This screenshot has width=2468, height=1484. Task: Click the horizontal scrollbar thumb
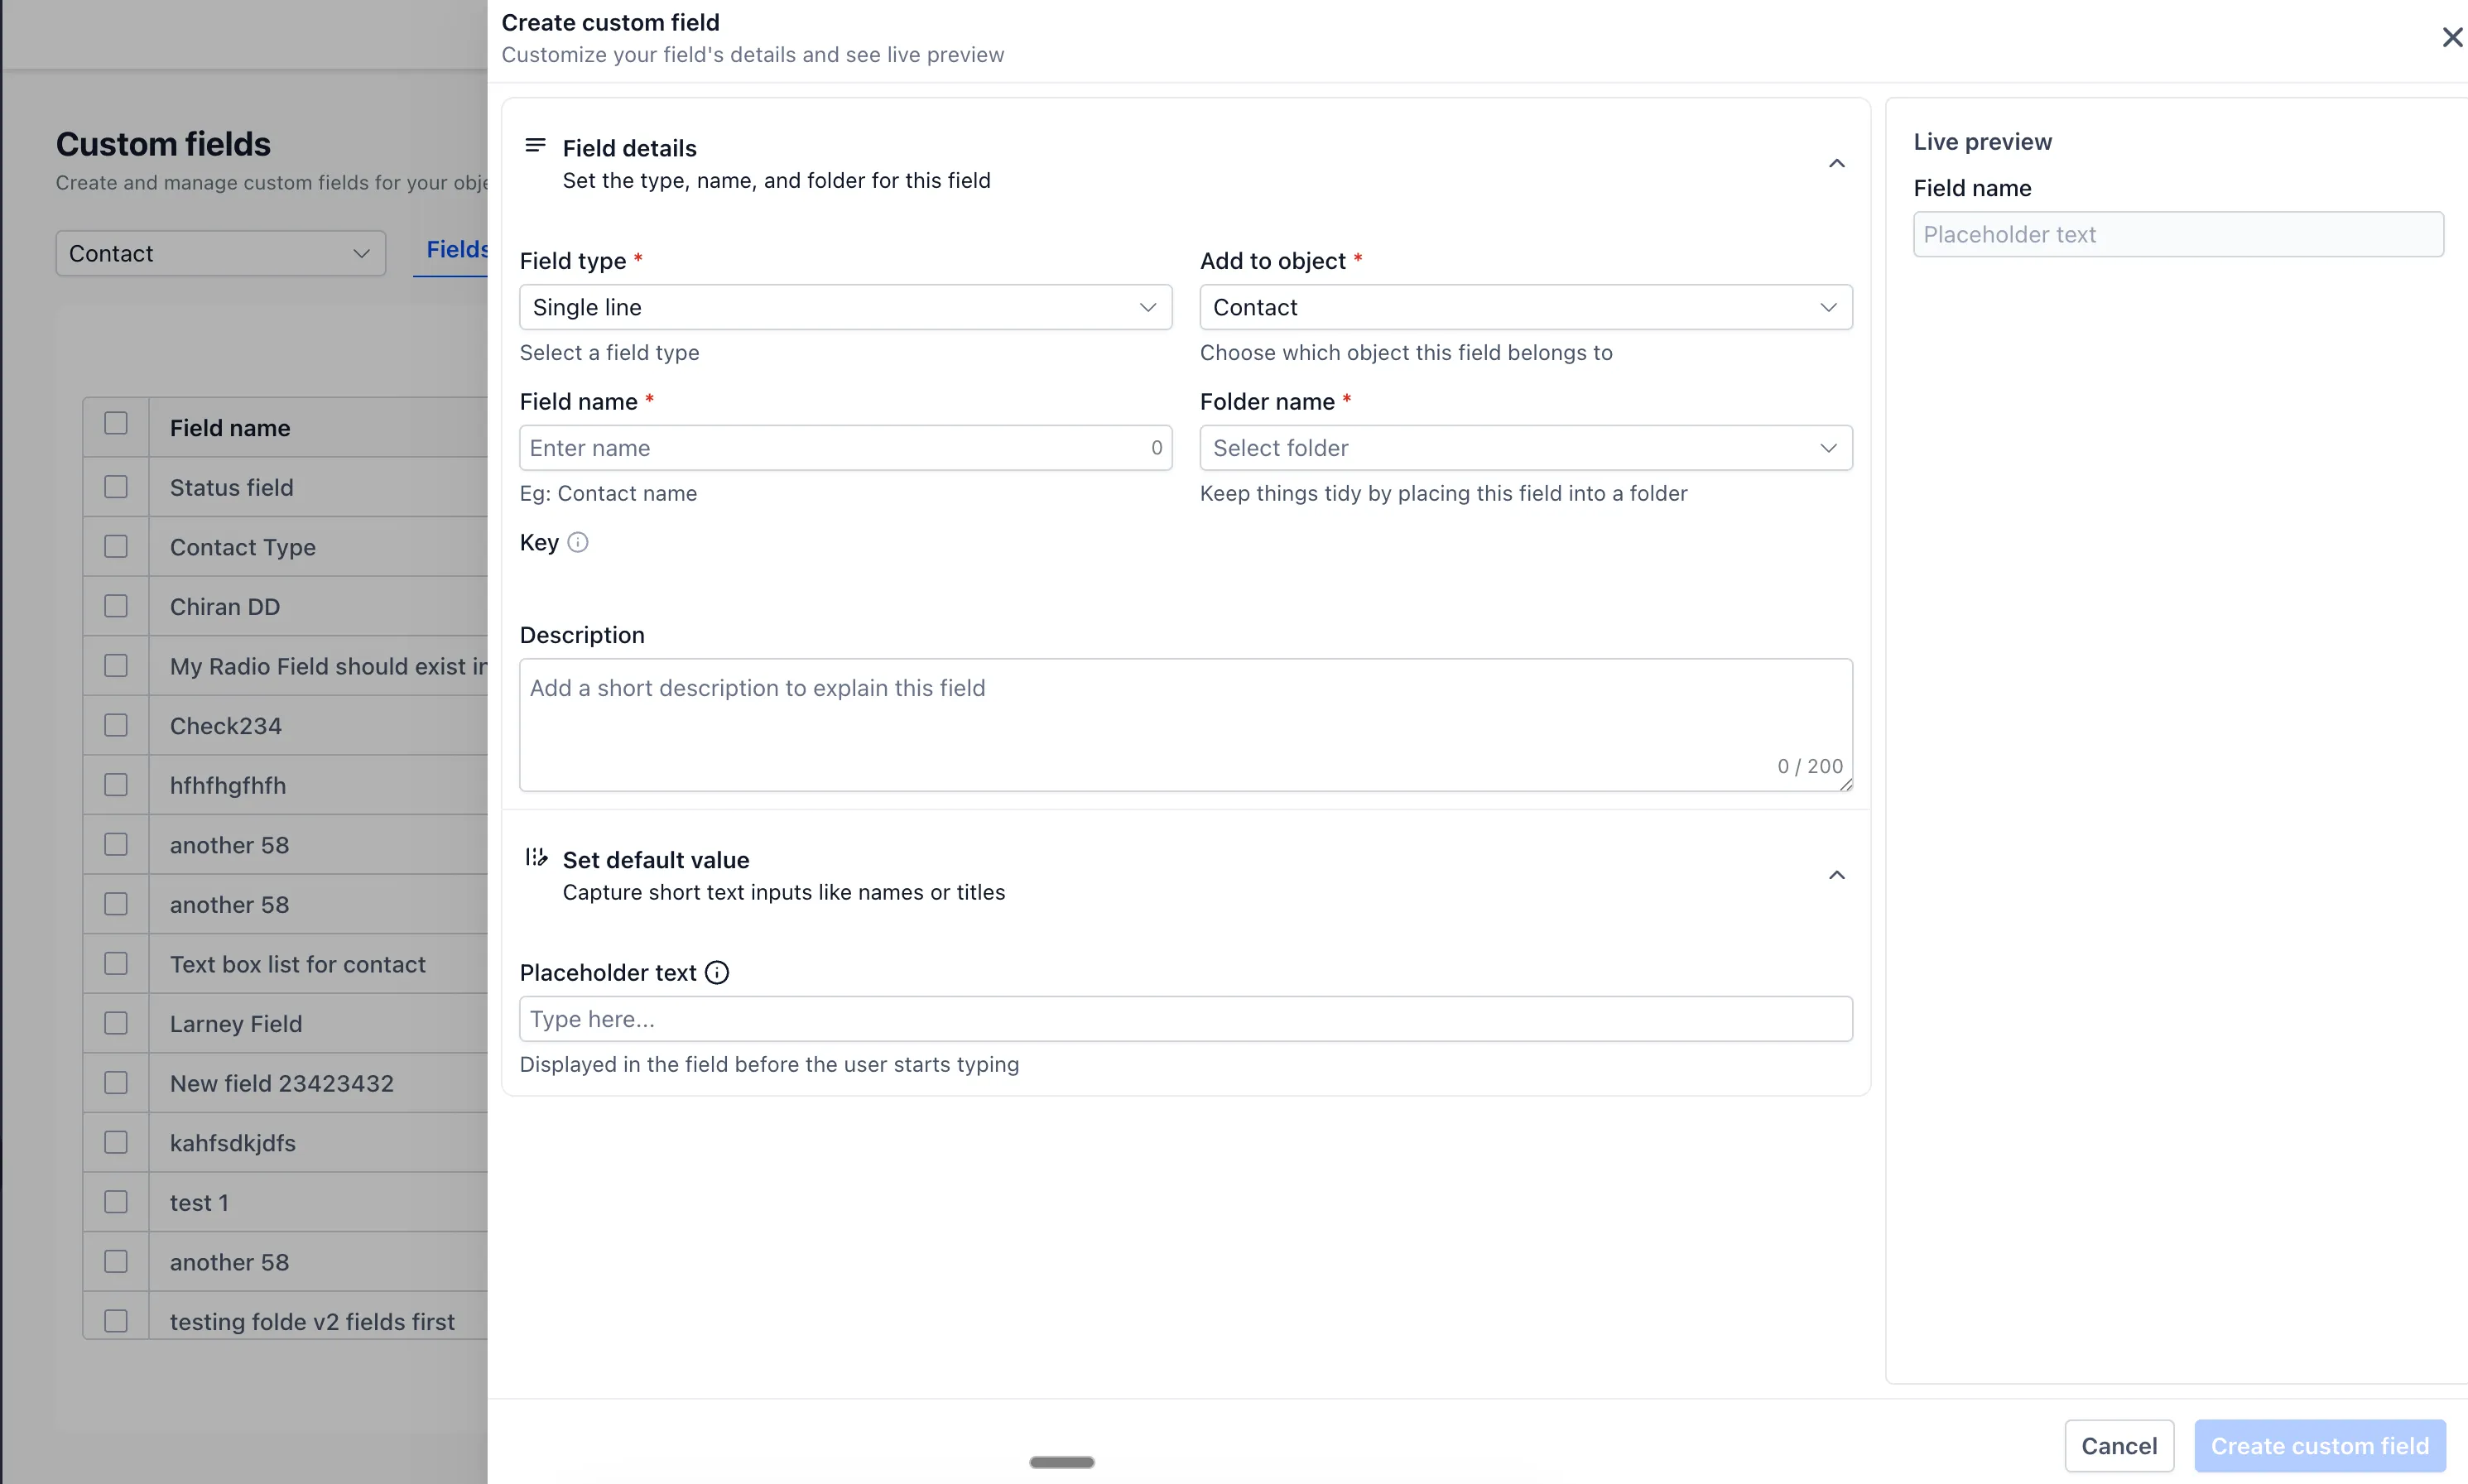(x=1061, y=1461)
